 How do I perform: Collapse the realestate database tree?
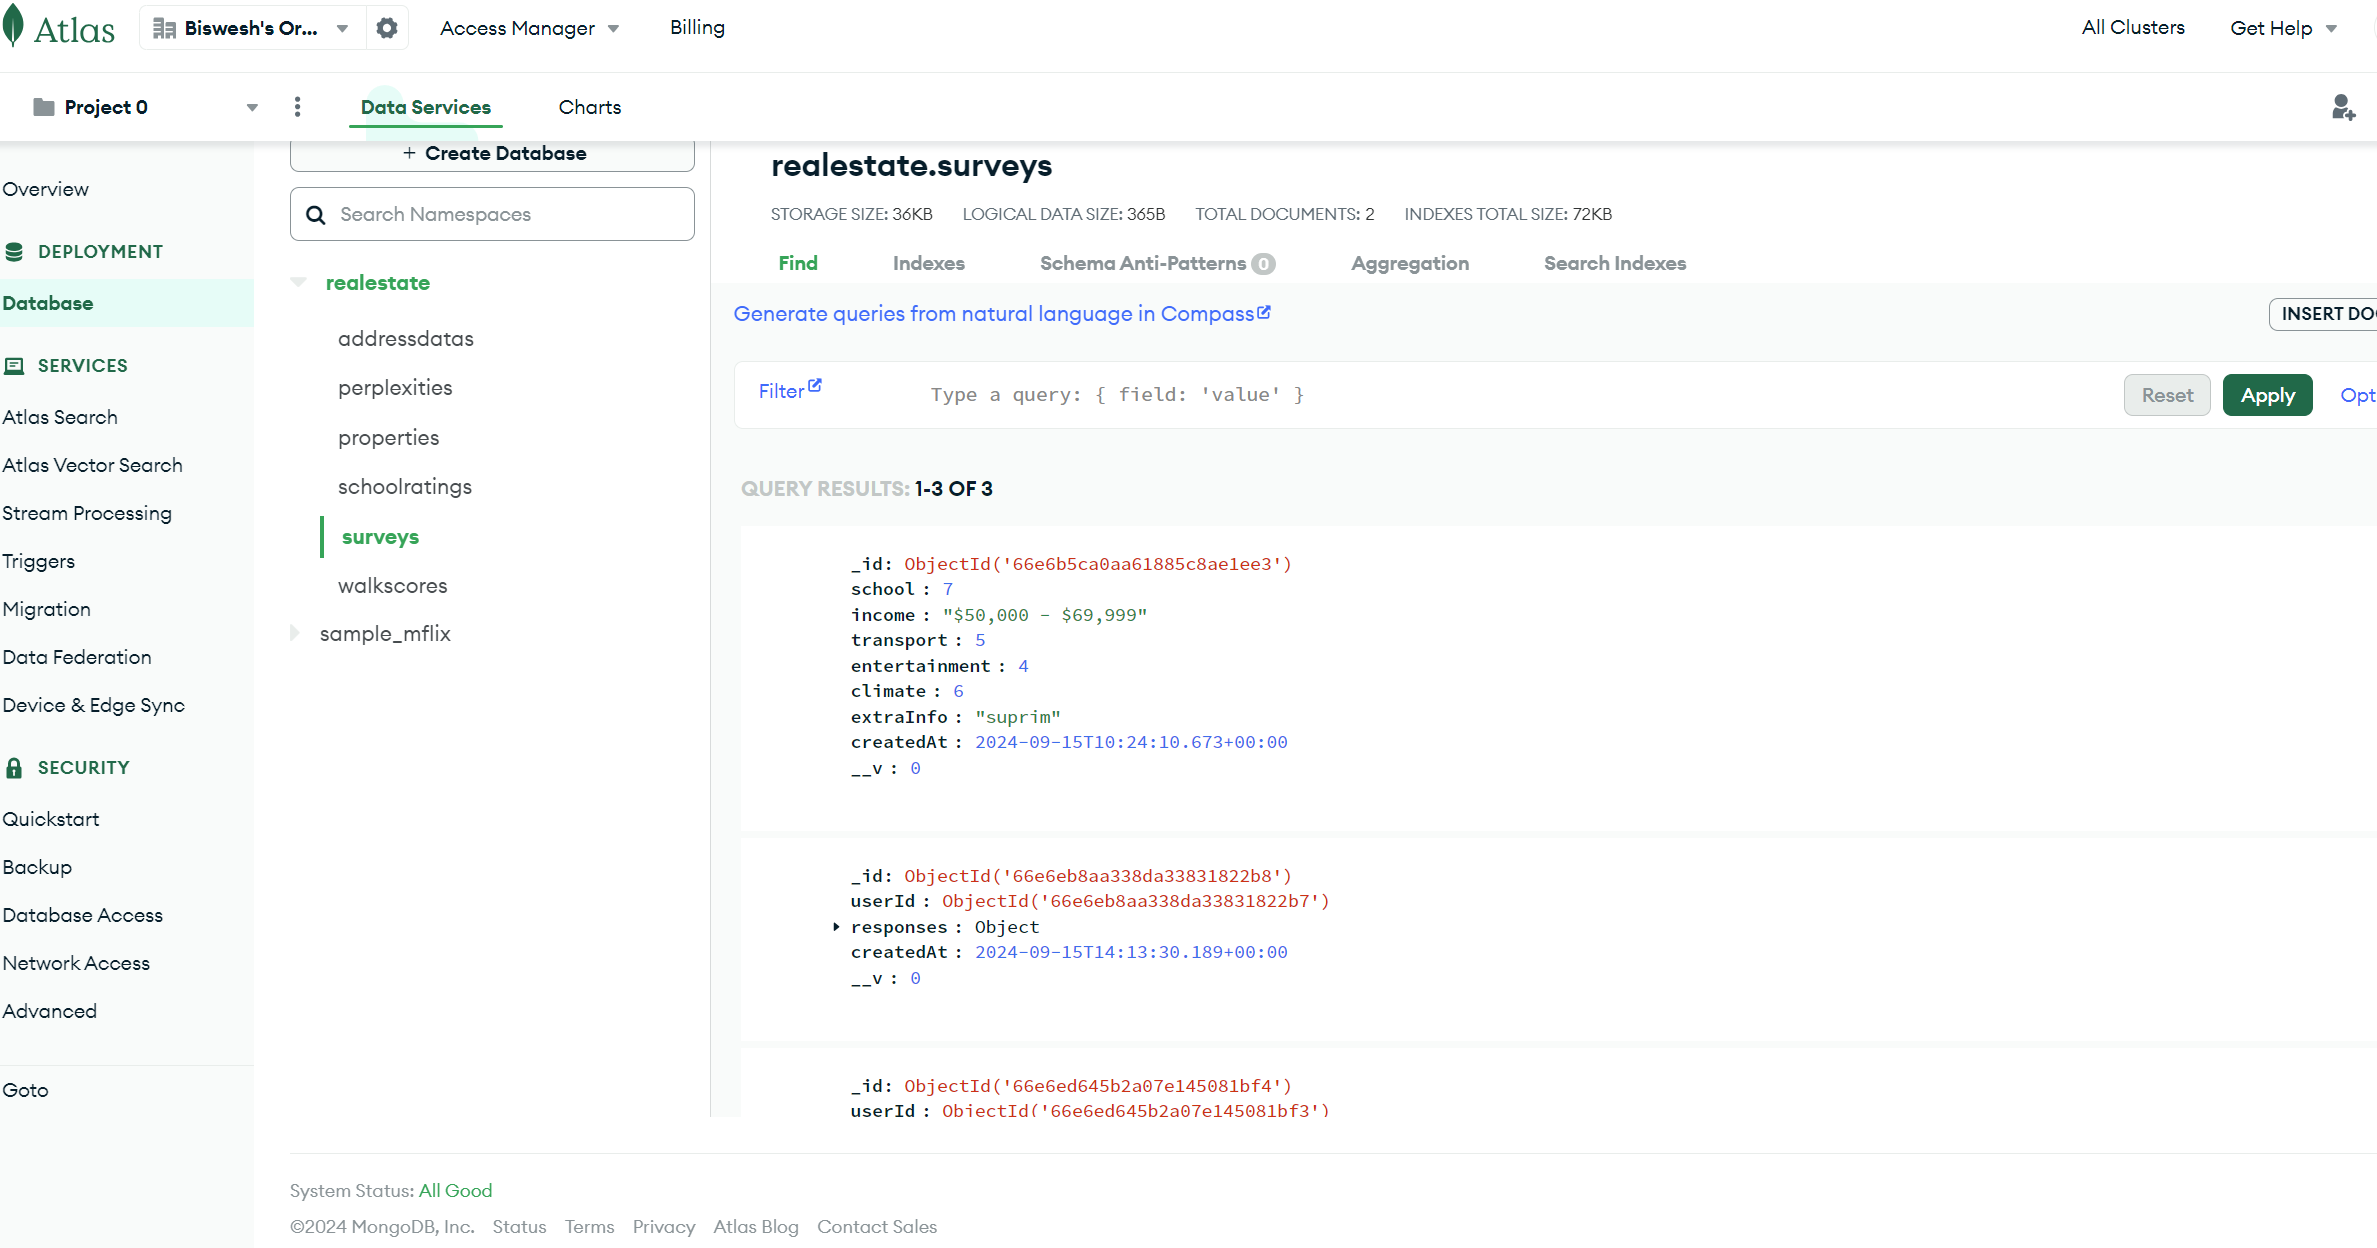point(298,283)
